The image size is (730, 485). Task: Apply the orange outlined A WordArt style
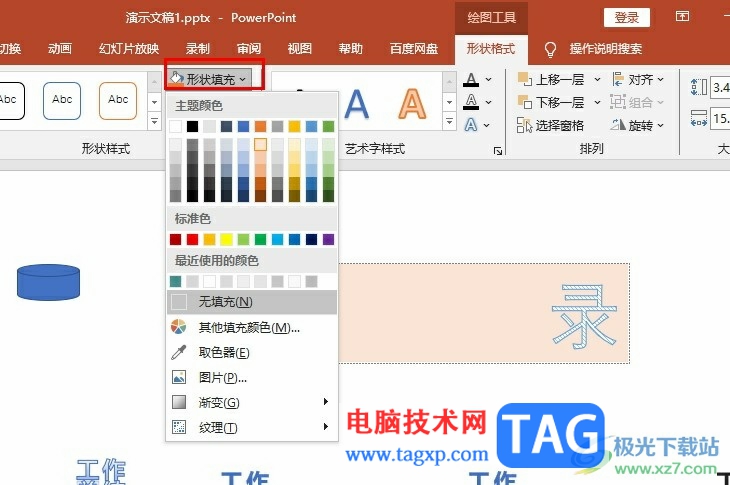click(412, 104)
